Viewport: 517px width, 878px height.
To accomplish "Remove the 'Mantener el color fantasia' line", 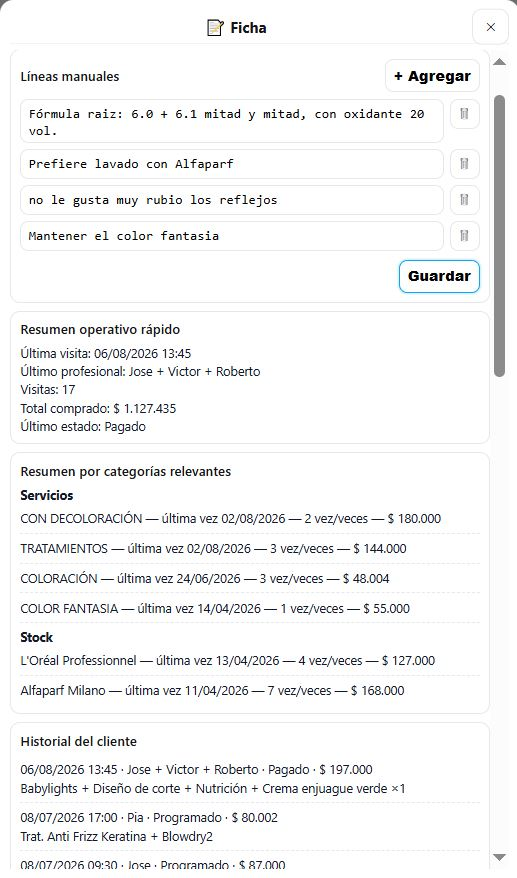I will point(464,236).
